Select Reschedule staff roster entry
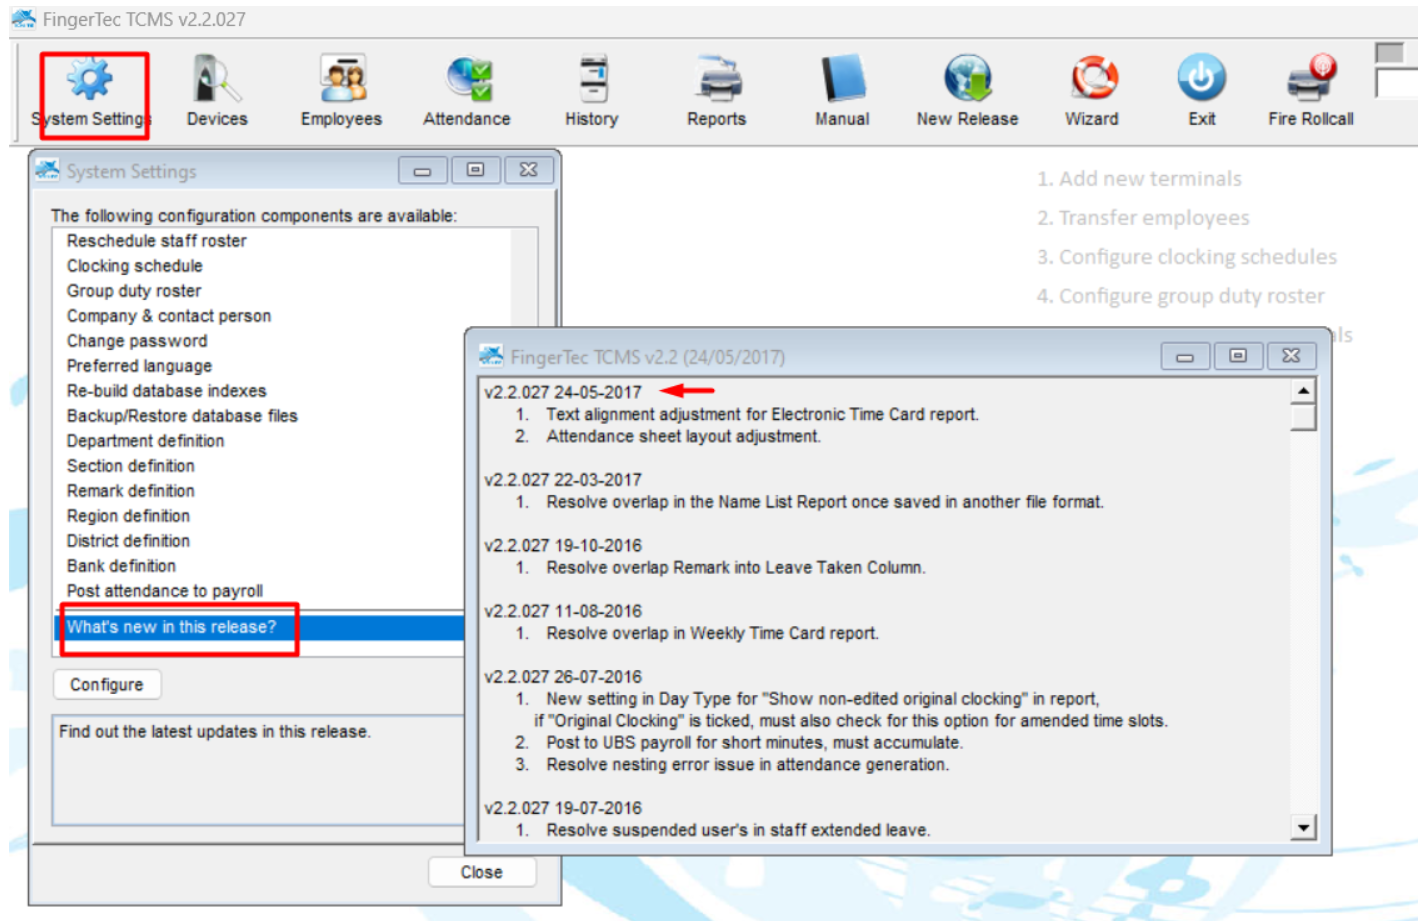 [157, 241]
